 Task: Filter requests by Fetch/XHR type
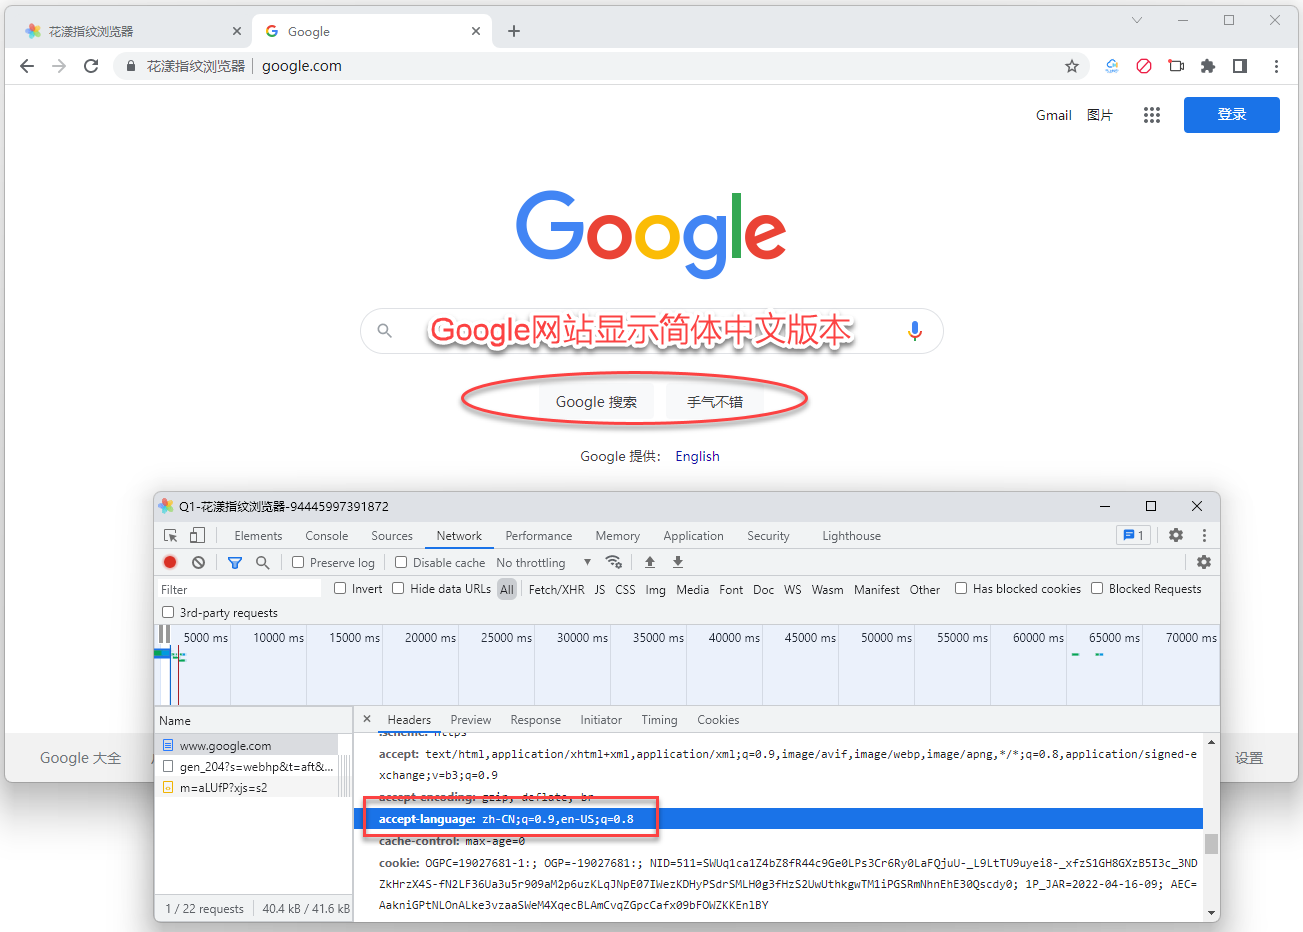coord(557,590)
